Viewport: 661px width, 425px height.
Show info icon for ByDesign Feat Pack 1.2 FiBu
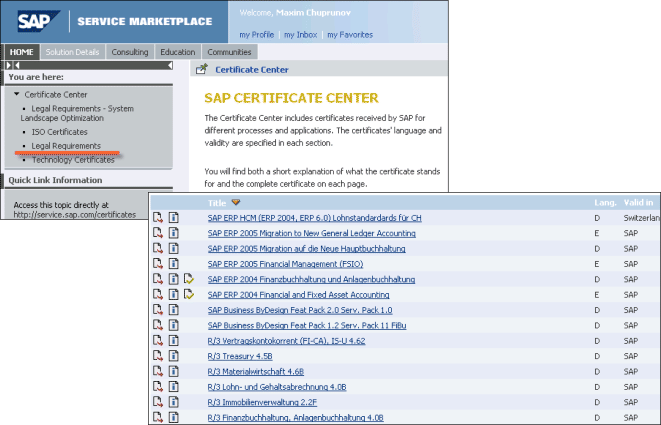[x=174, y=325]
